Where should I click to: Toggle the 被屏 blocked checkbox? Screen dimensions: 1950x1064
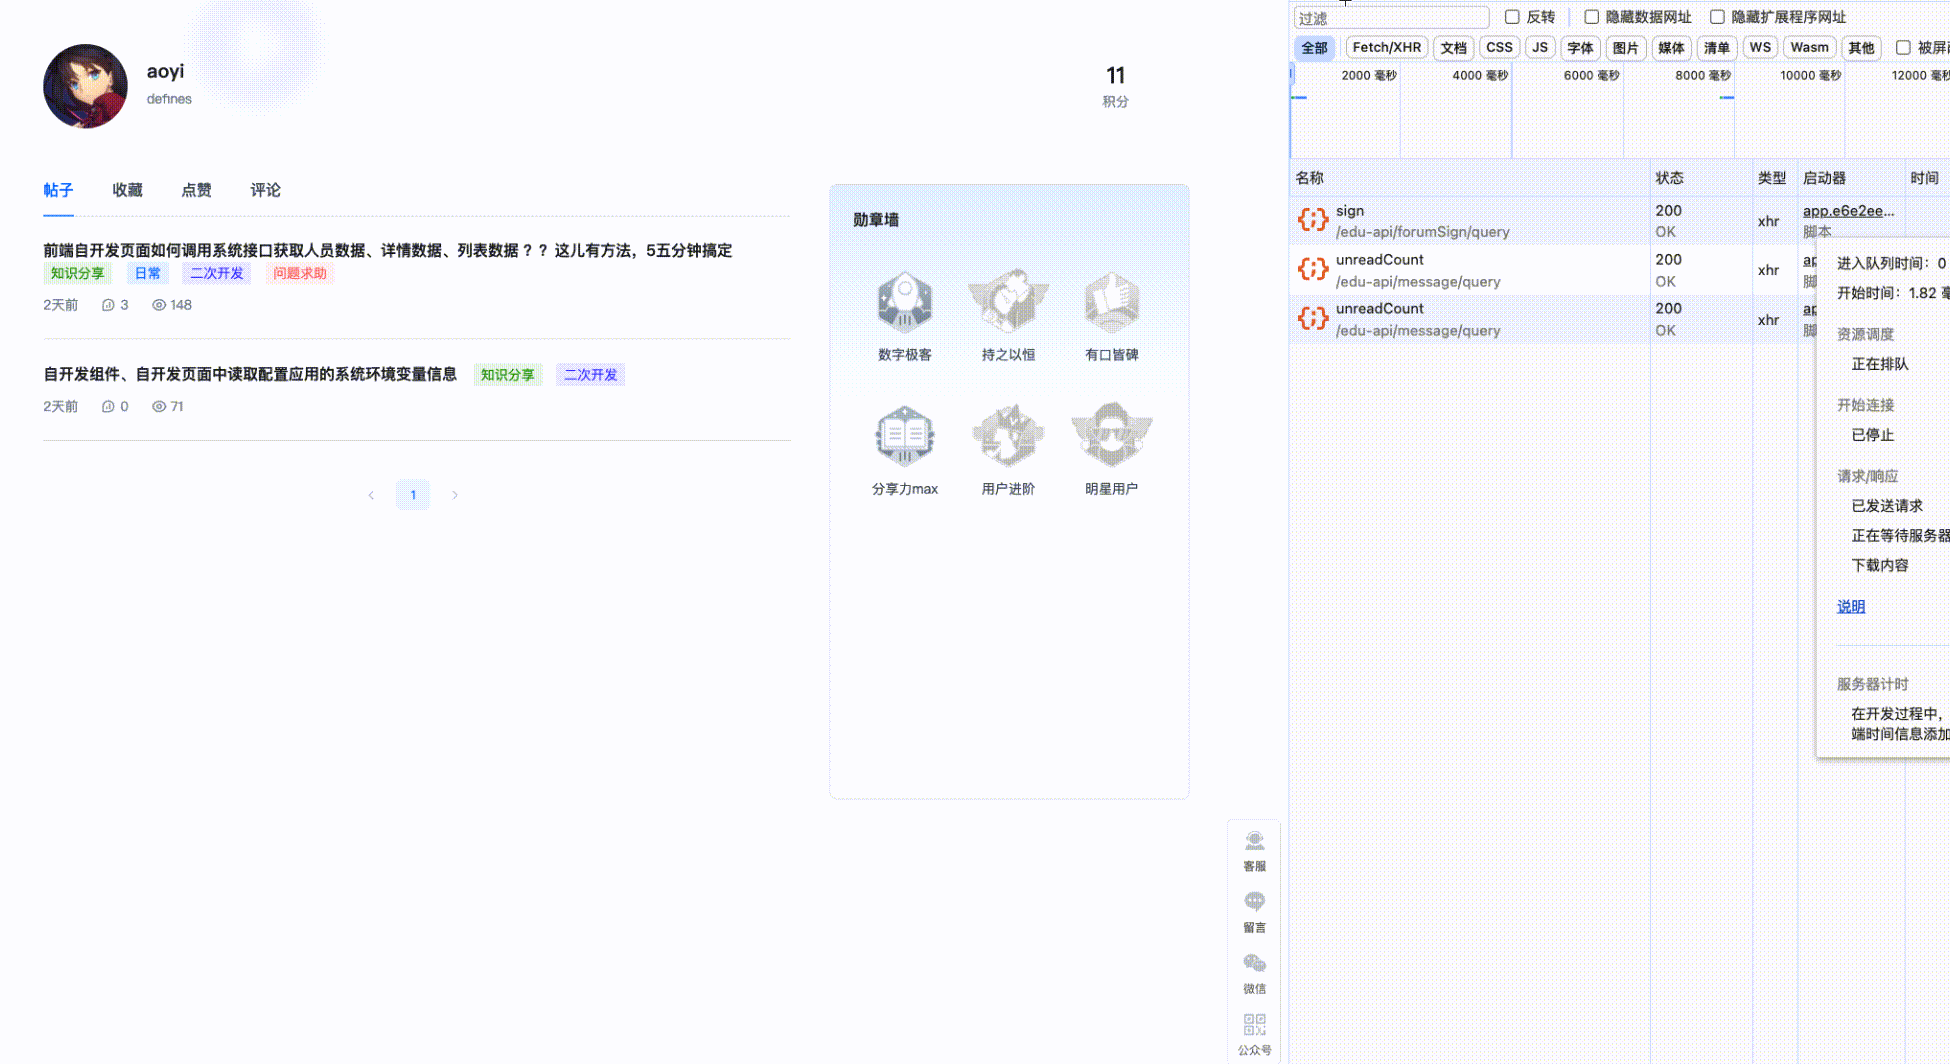click(x=1903, y=48)
